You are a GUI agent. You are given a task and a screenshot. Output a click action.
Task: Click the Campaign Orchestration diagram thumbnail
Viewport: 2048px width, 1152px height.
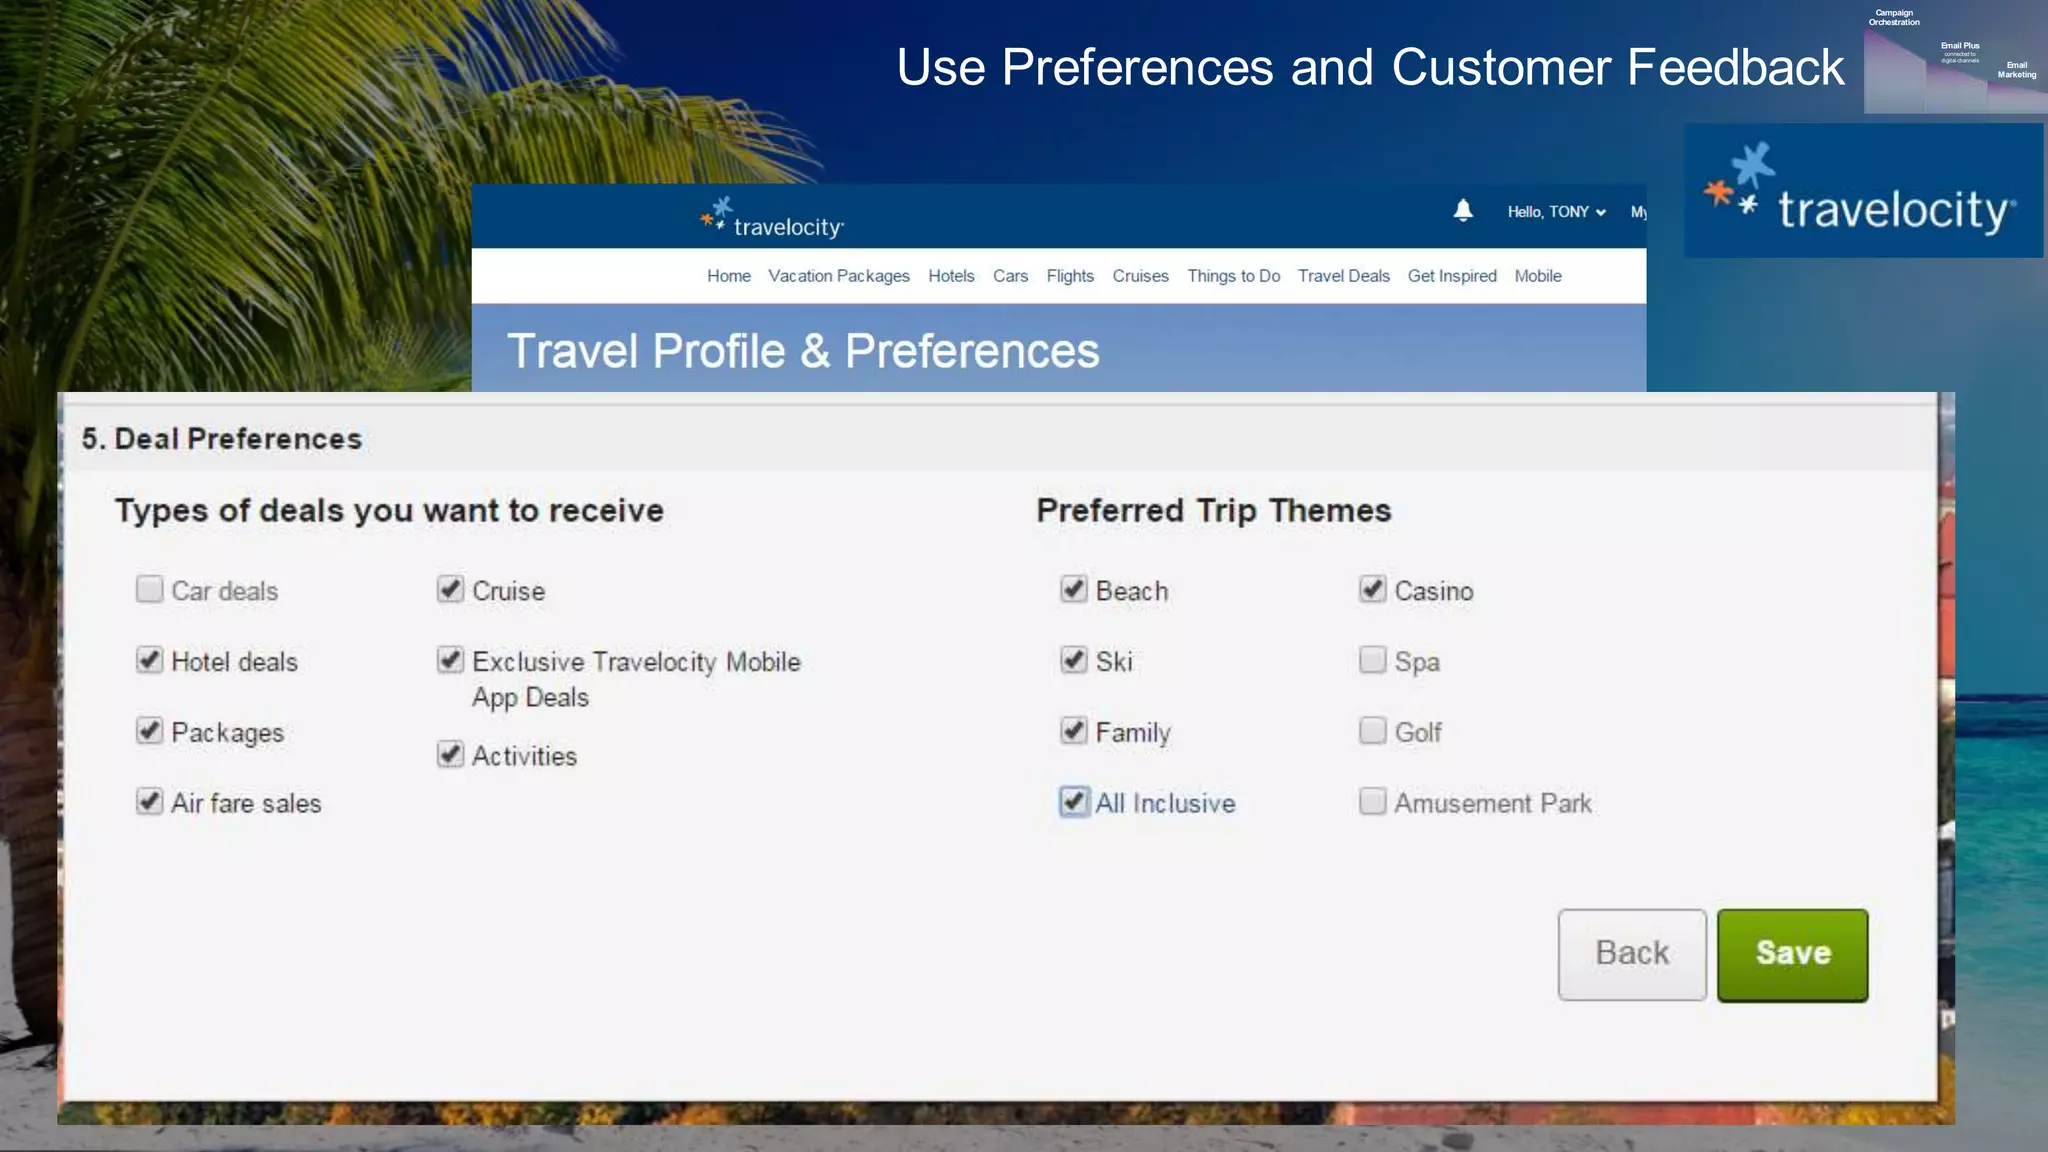(1954, 58)
